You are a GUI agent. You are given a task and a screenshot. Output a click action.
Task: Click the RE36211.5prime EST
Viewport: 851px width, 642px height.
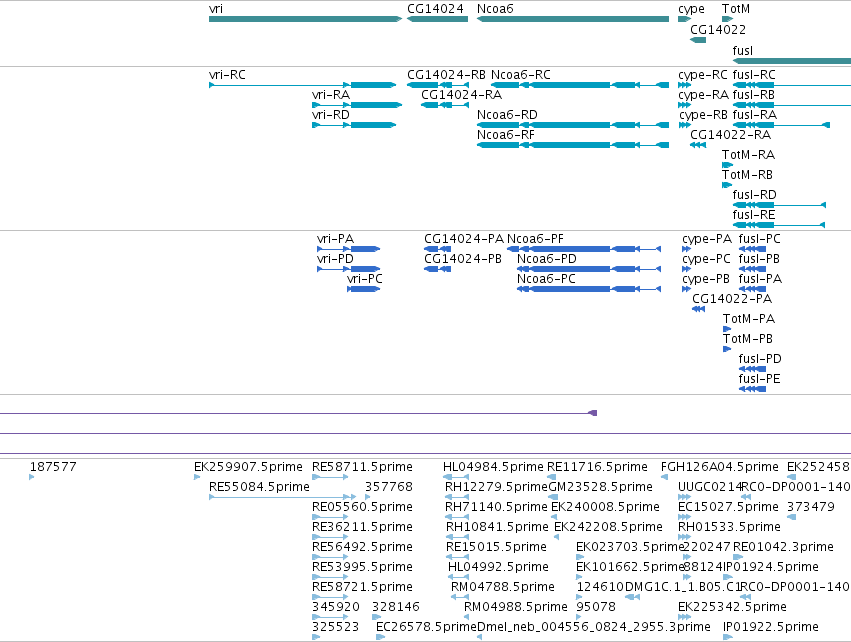point(330,537)
